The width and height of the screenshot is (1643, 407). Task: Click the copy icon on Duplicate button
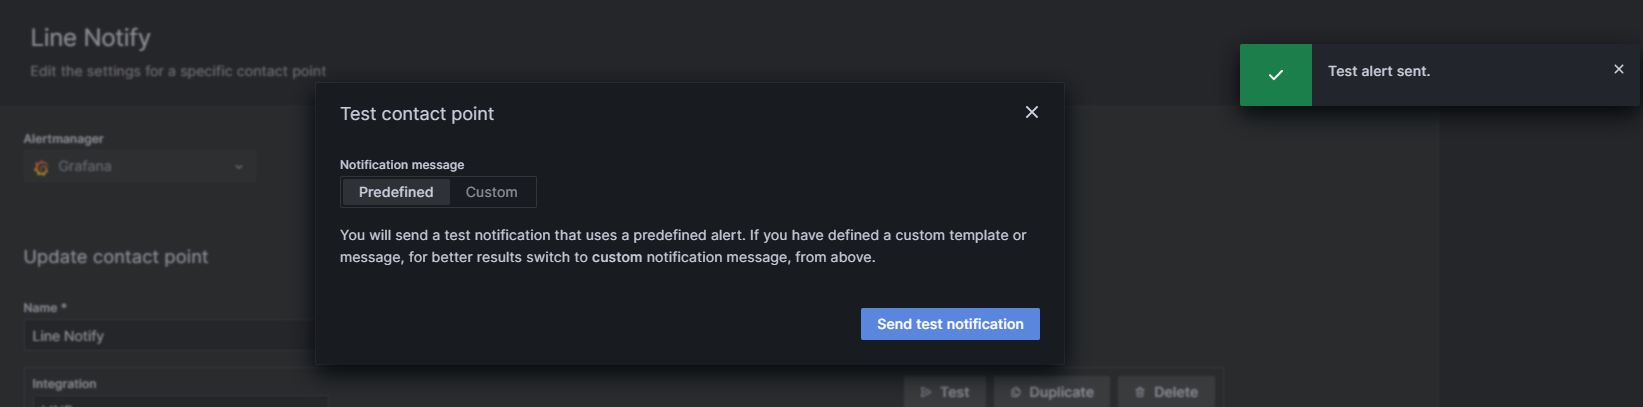[x=1016, y=392]
